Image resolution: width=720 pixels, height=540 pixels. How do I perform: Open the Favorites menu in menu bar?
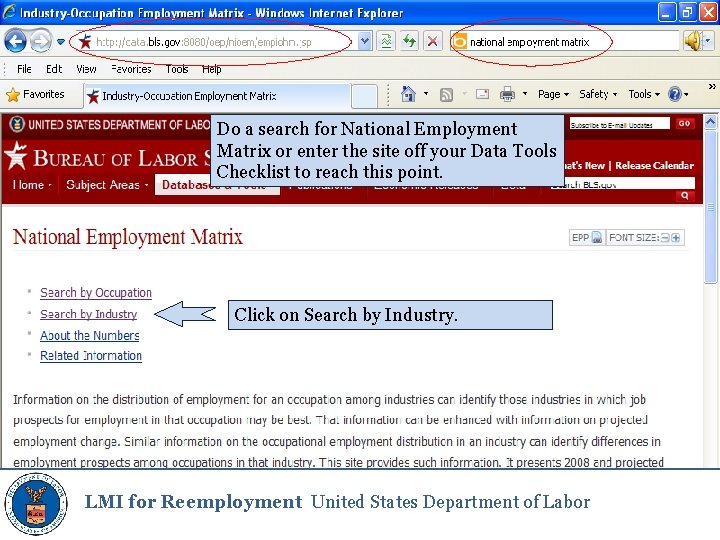click(x=131, y=69)
